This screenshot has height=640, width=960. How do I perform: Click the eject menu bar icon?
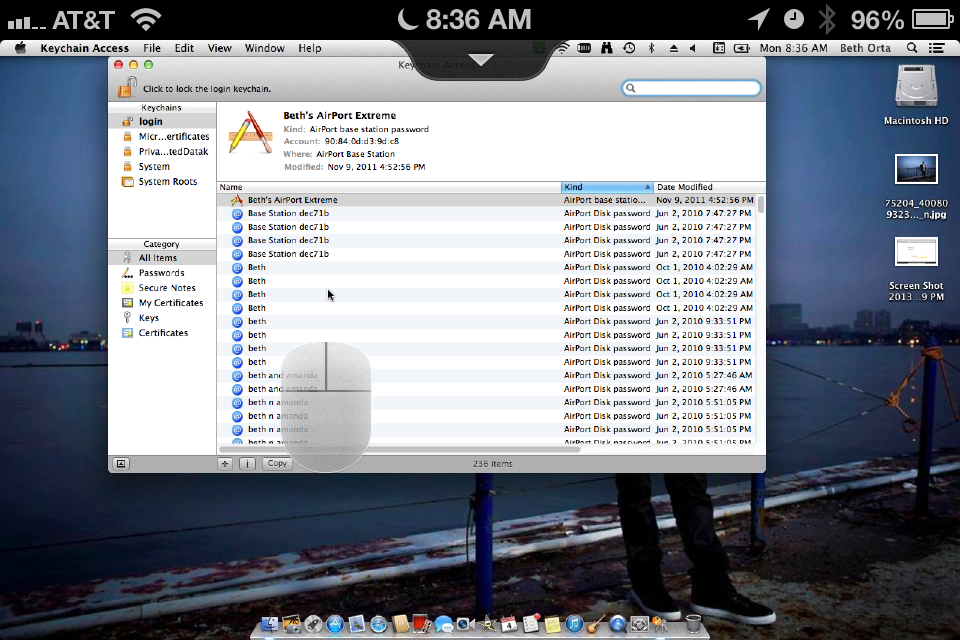point(673,48)
